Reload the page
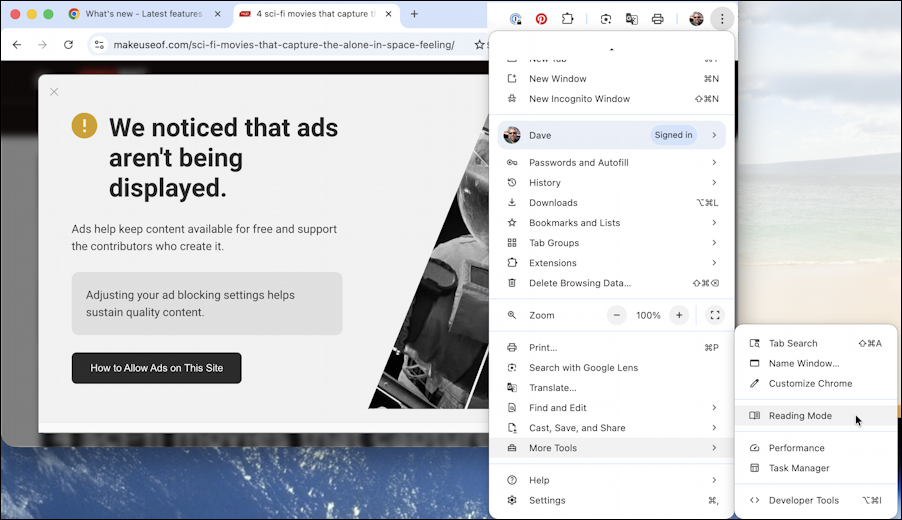Screen dimensions: 902x520 point(68,44)
